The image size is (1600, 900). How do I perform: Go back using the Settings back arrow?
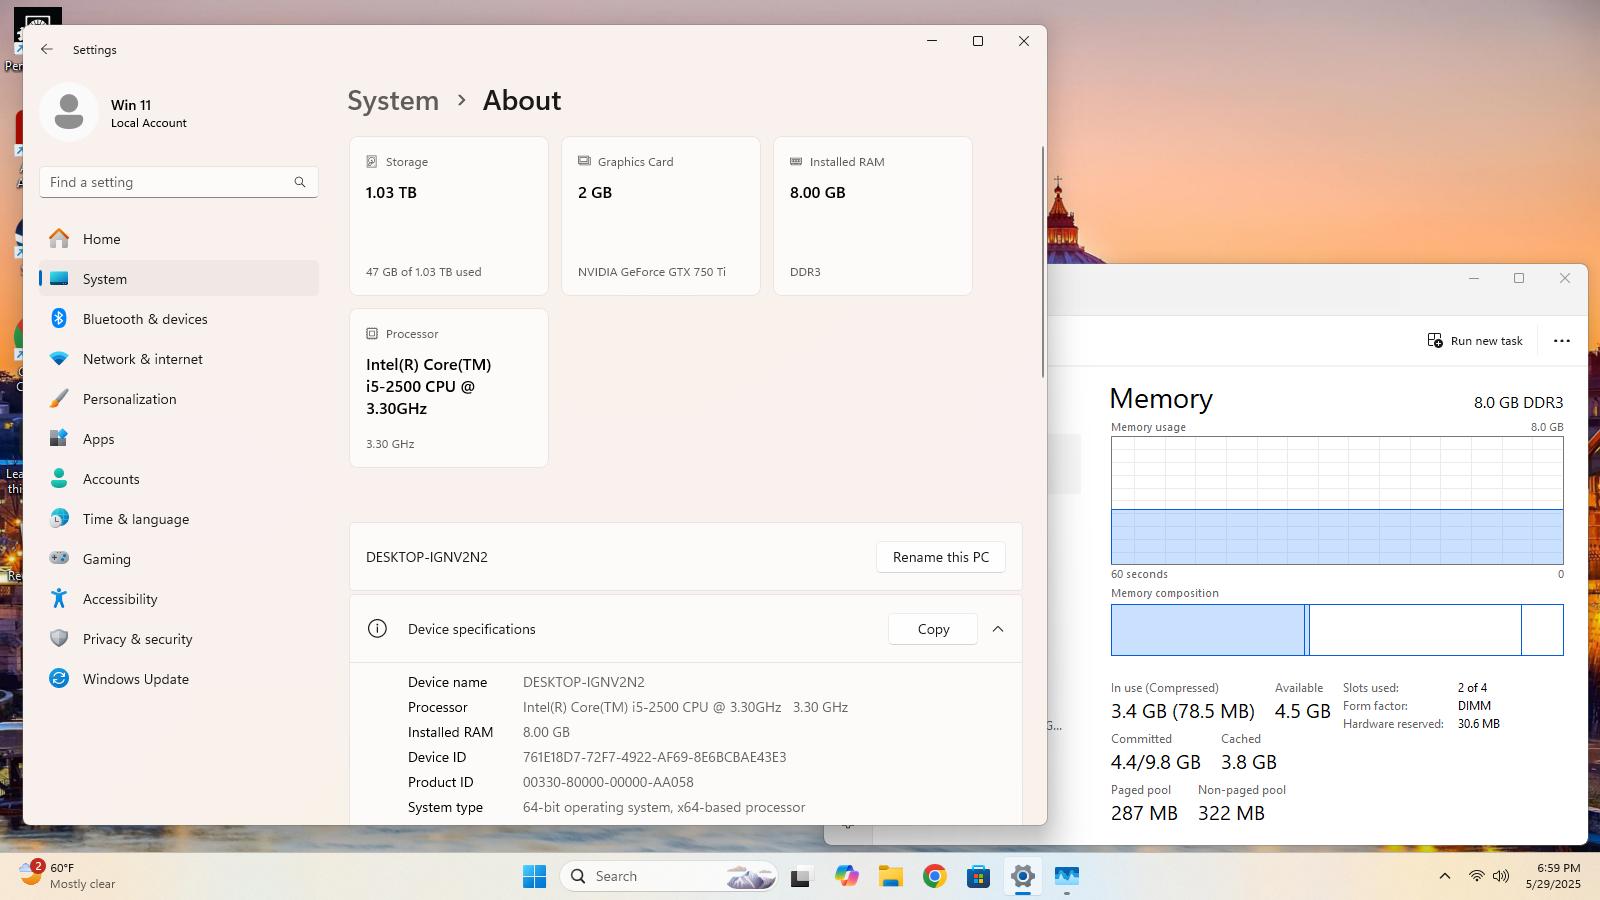47,49
